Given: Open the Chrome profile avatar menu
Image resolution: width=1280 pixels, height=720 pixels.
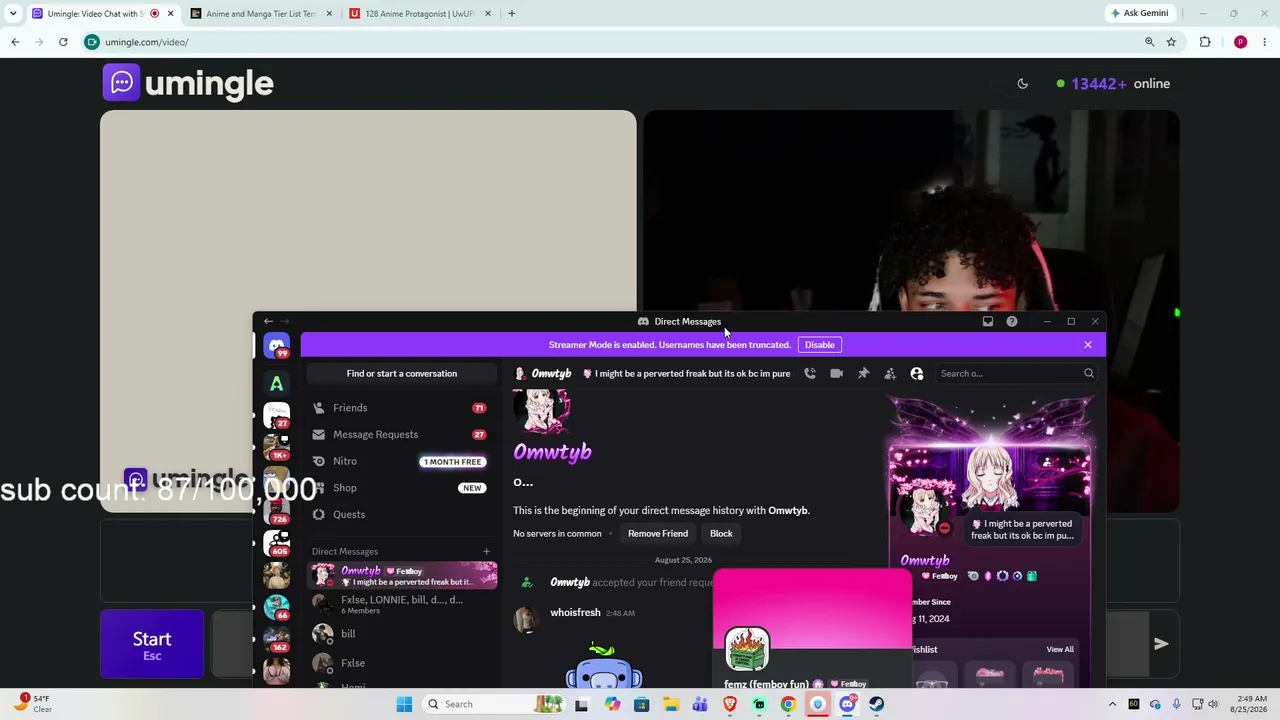Looking at the screenshot, I should point(1240,42).
